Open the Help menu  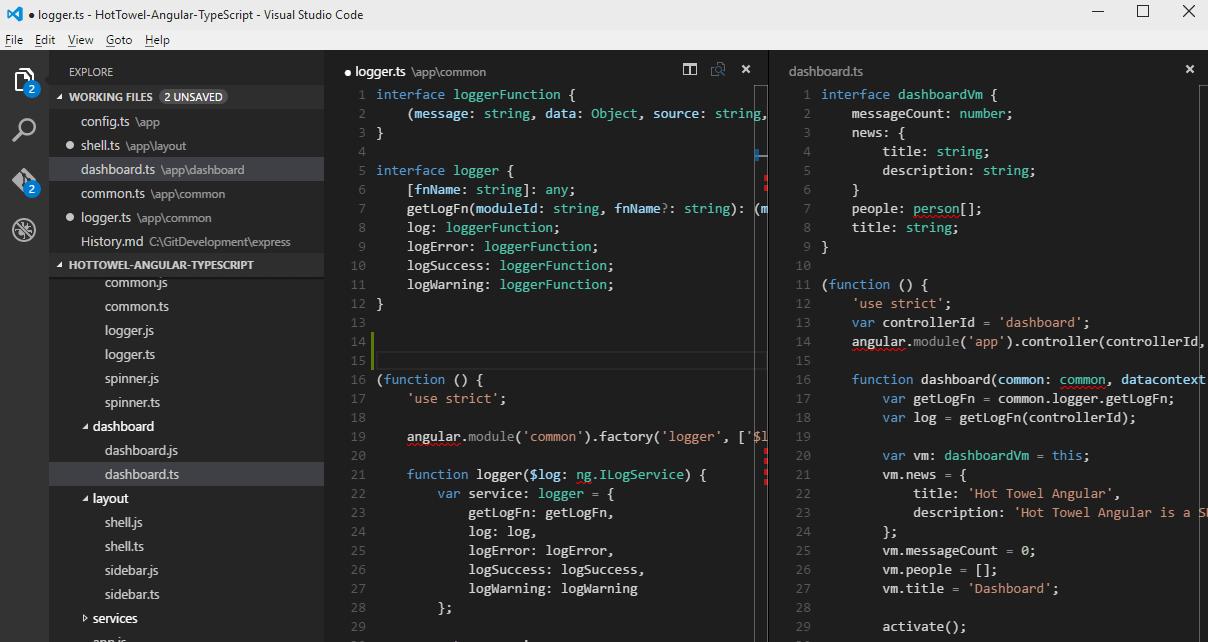[x=157, y=40]
